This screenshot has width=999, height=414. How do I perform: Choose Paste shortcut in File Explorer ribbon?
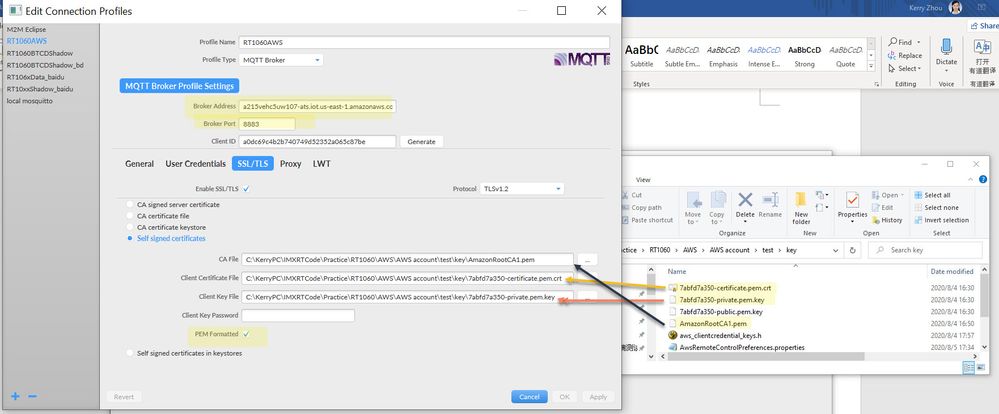647,220
